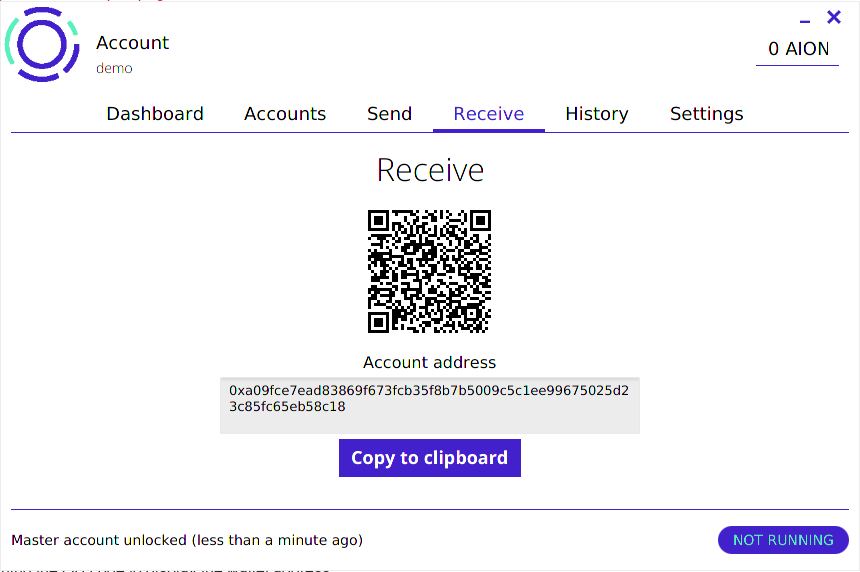This screenshot has height=572, width=860.
Task: Click the demo account name
Action: click(114, 68)
